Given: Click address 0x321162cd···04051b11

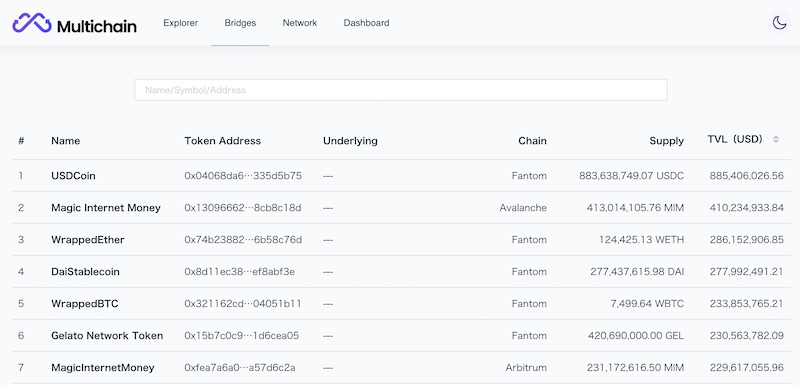Looking at the screenshot, I should (x=242, y=304).
